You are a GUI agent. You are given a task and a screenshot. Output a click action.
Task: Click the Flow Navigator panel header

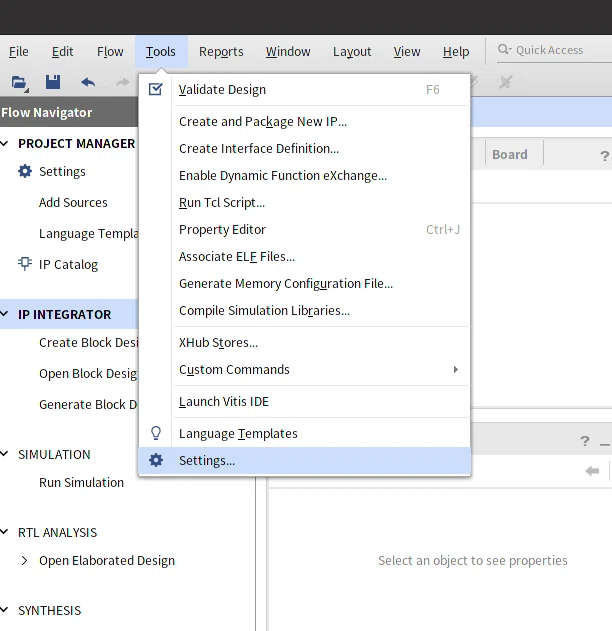(69, 112)
